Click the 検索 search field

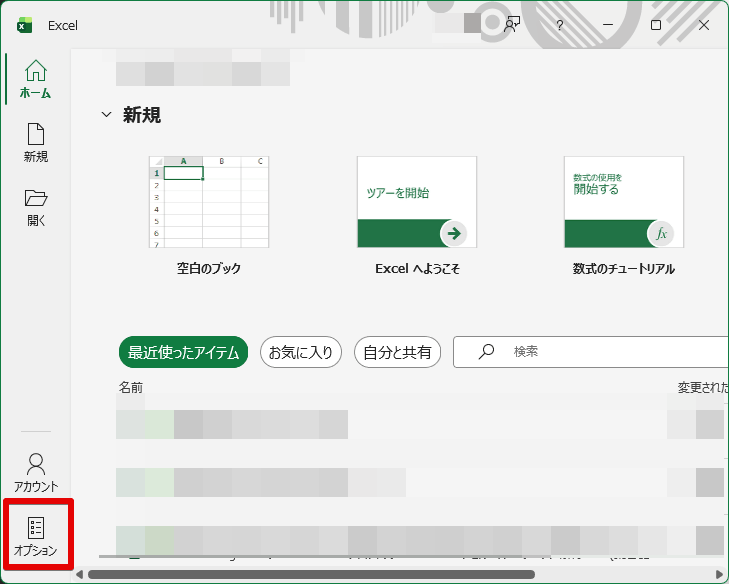point(591,352)
